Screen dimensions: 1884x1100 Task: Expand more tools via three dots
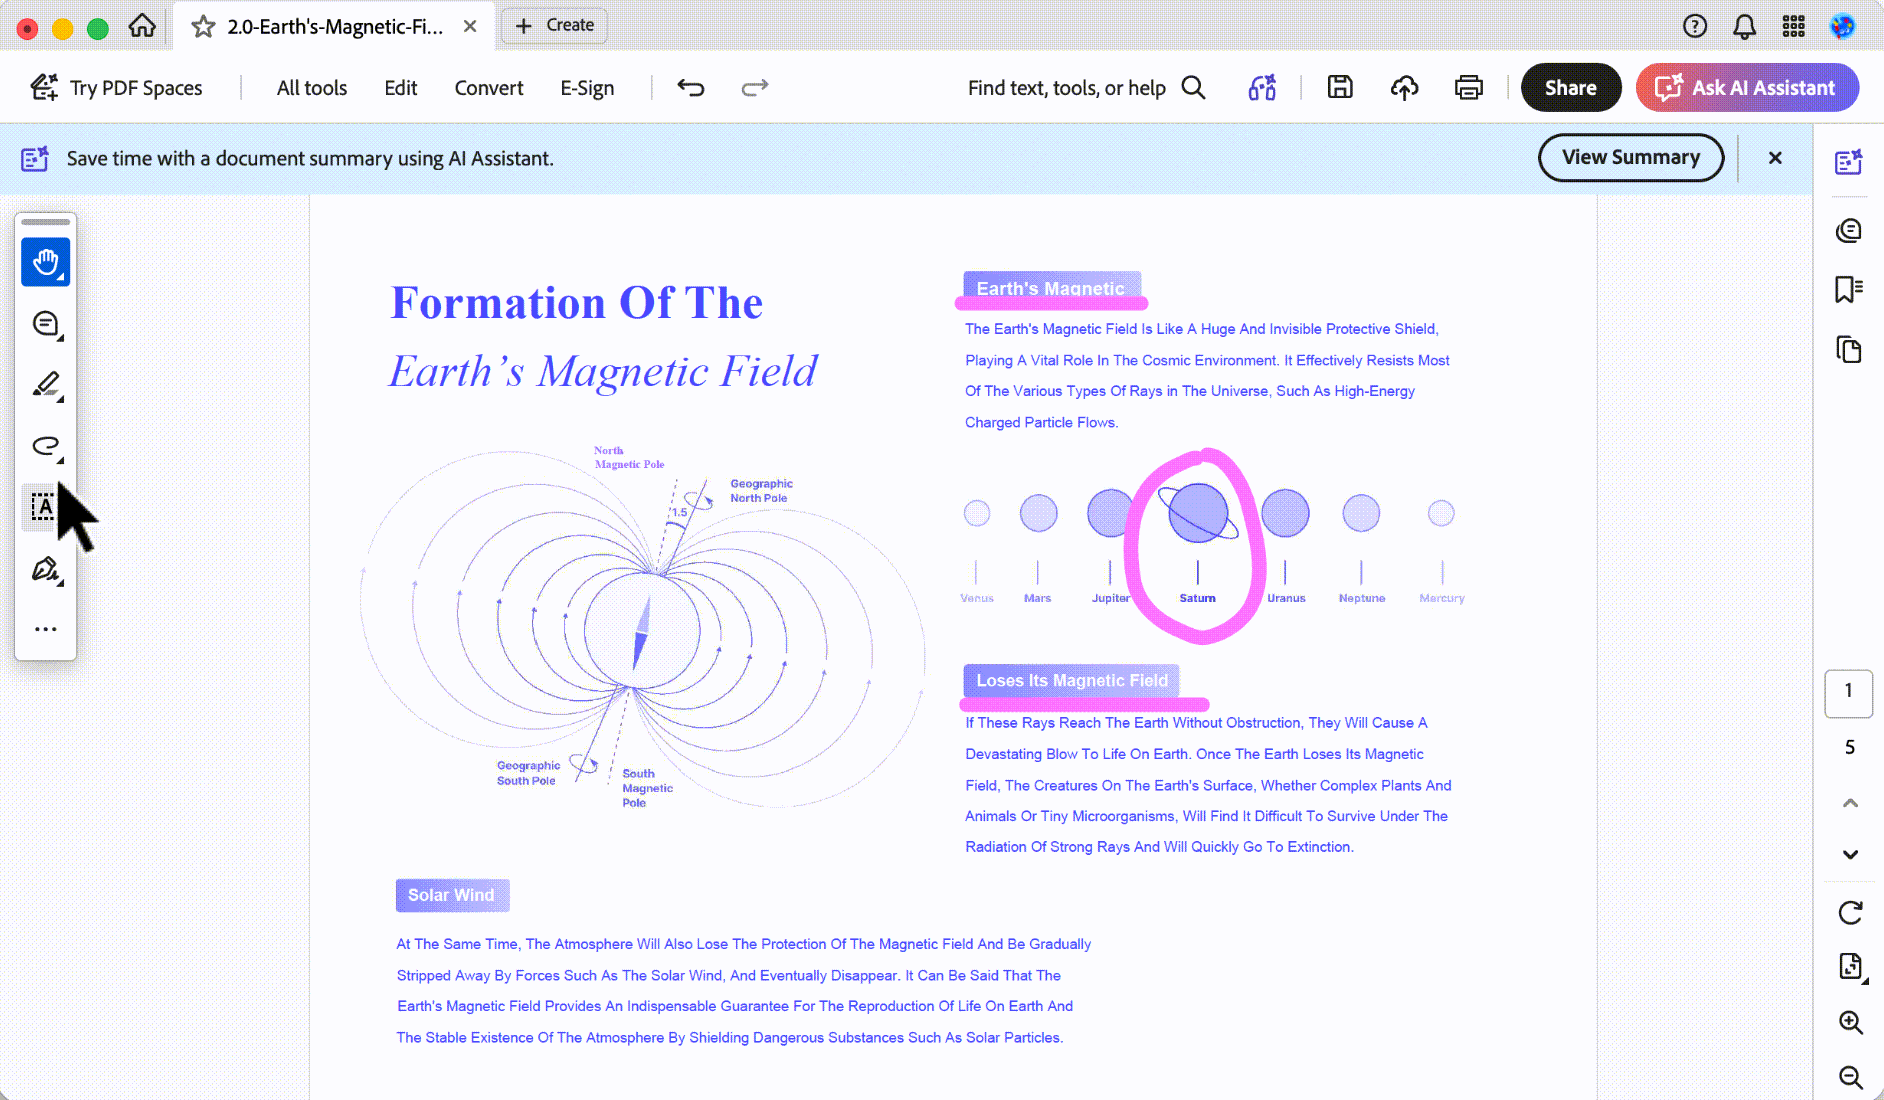[x=46, y=629]
